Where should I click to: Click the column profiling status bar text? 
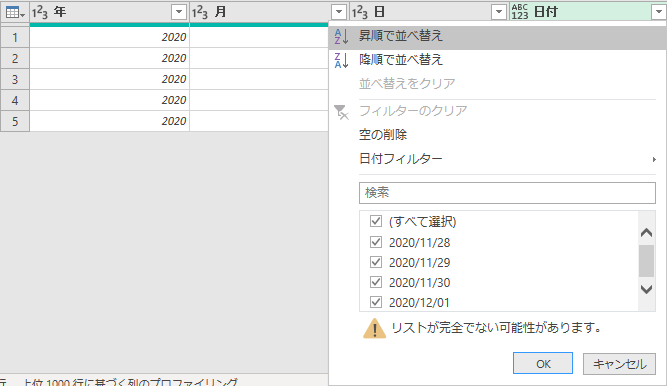(130, 382)
